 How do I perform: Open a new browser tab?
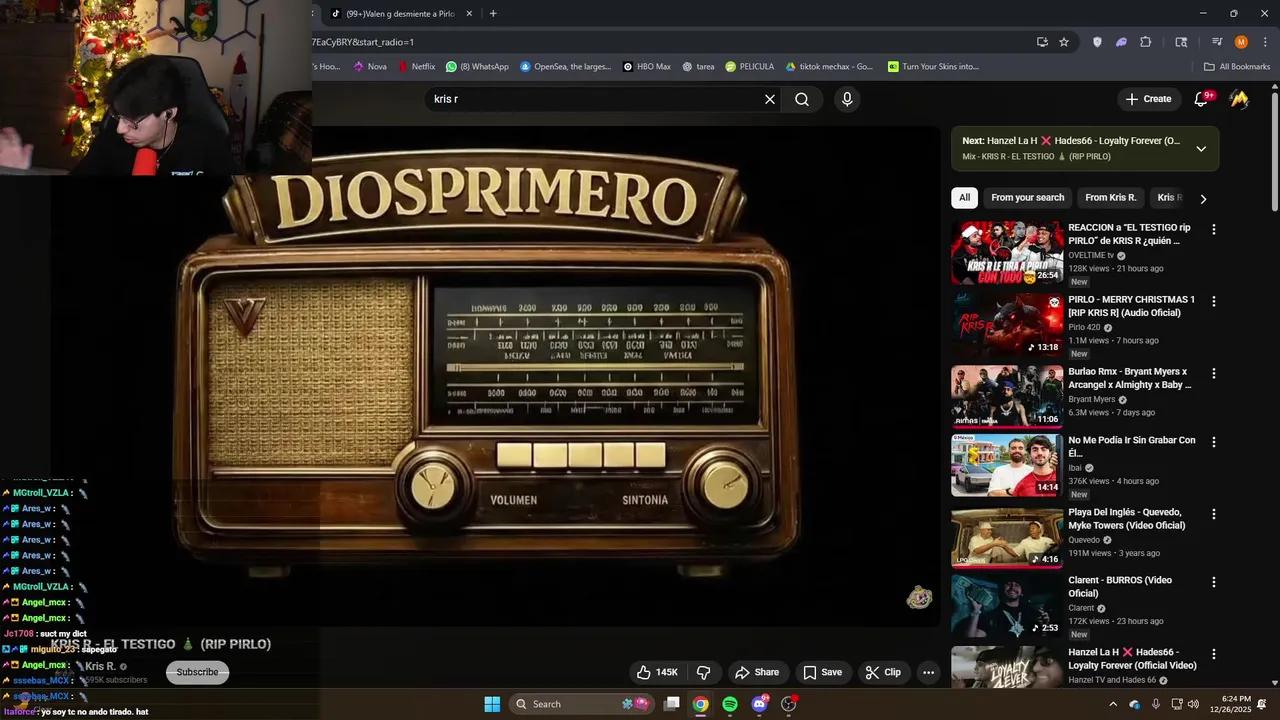click(493, 14)
